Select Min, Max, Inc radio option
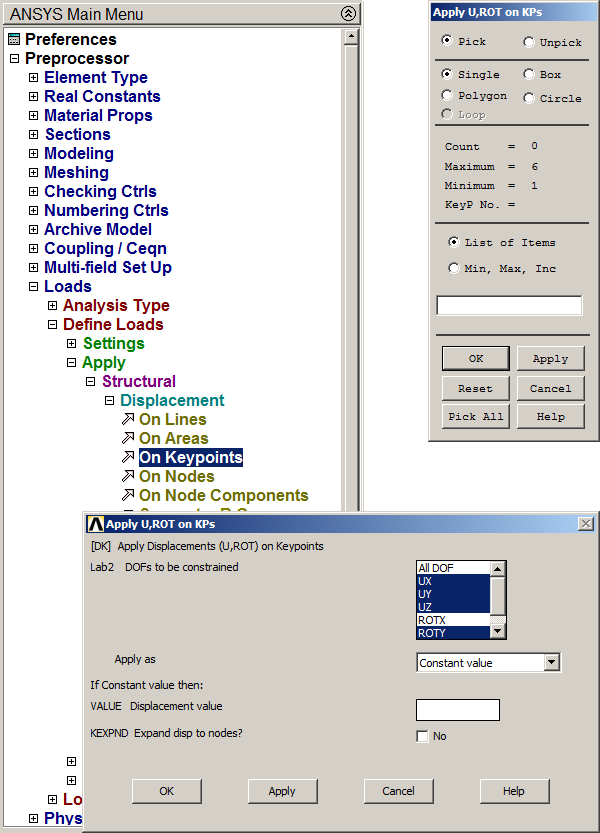The width and height of the screenshot is (600, 833). tap(454, 269)
